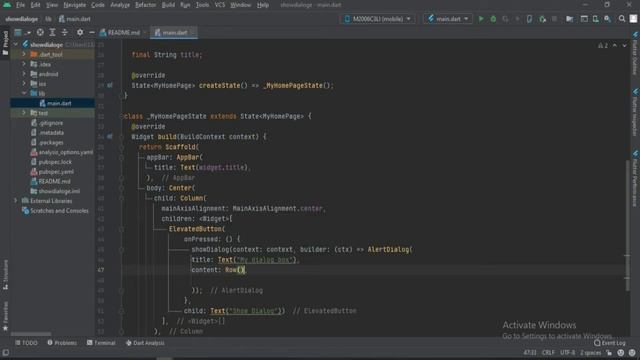Image resolution: width=640 pixels, height=360 pixels.
Task: Open the Refactor menu
Action: (x=146, y=5)
